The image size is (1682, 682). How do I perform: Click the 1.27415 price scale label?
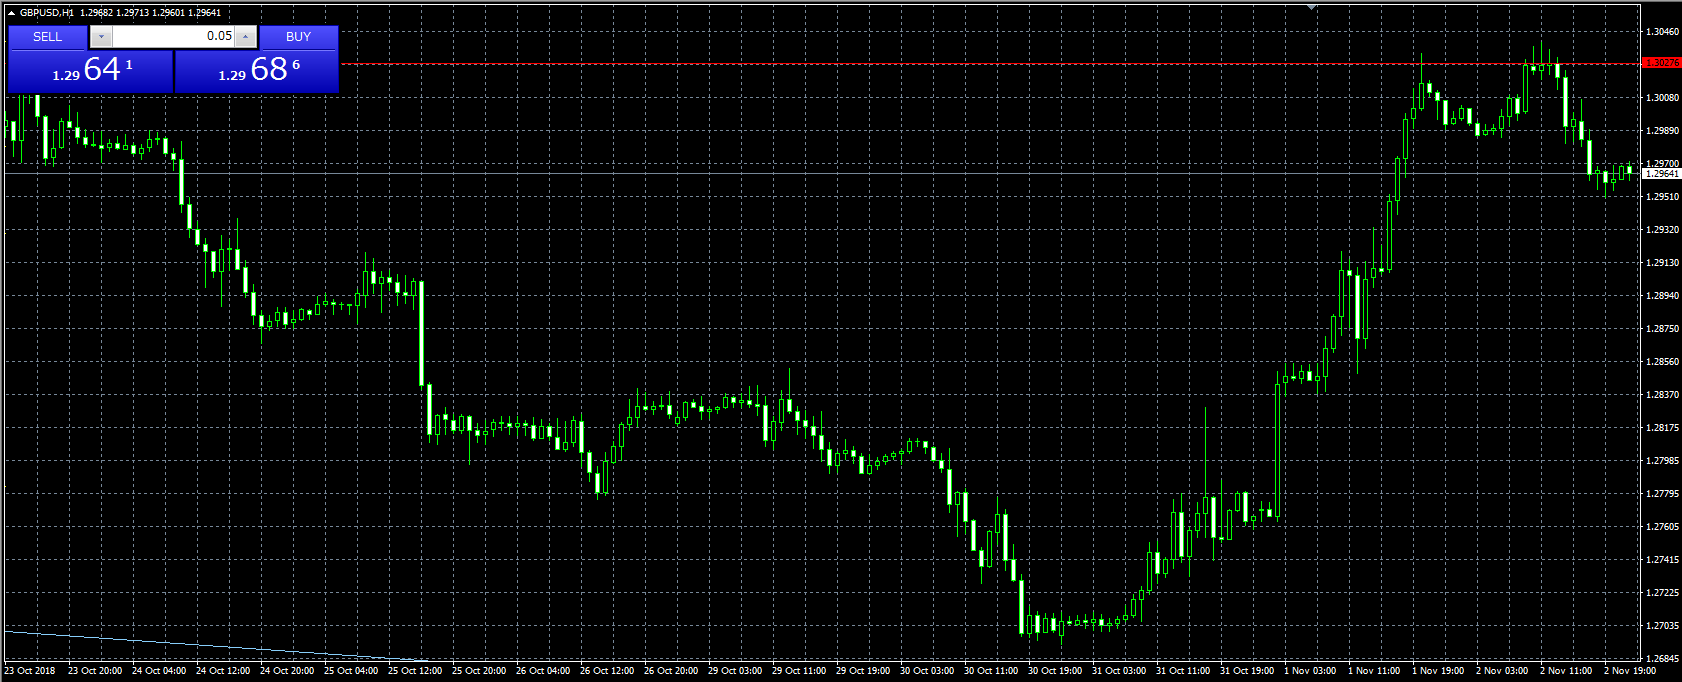(x=1662, y=560)
